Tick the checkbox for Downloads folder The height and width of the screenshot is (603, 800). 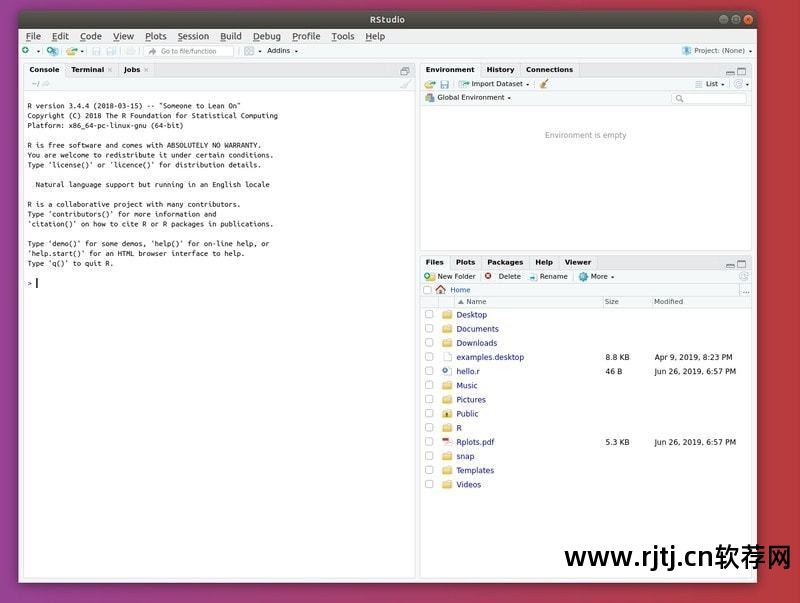pyautogui.click(x=429, y=343)
